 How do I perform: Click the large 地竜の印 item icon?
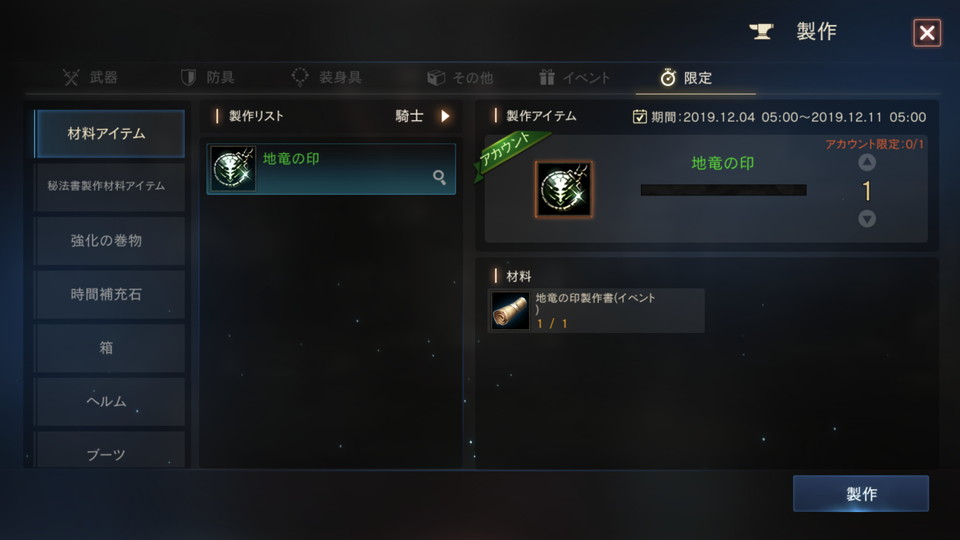[564, 190]
